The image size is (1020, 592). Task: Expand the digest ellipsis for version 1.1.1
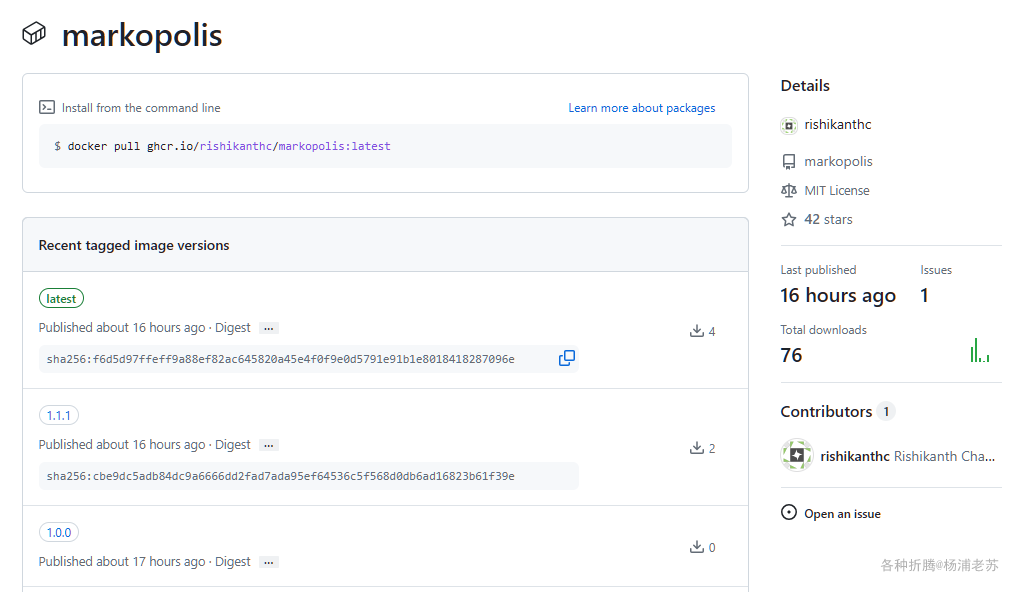pos(268,445)
